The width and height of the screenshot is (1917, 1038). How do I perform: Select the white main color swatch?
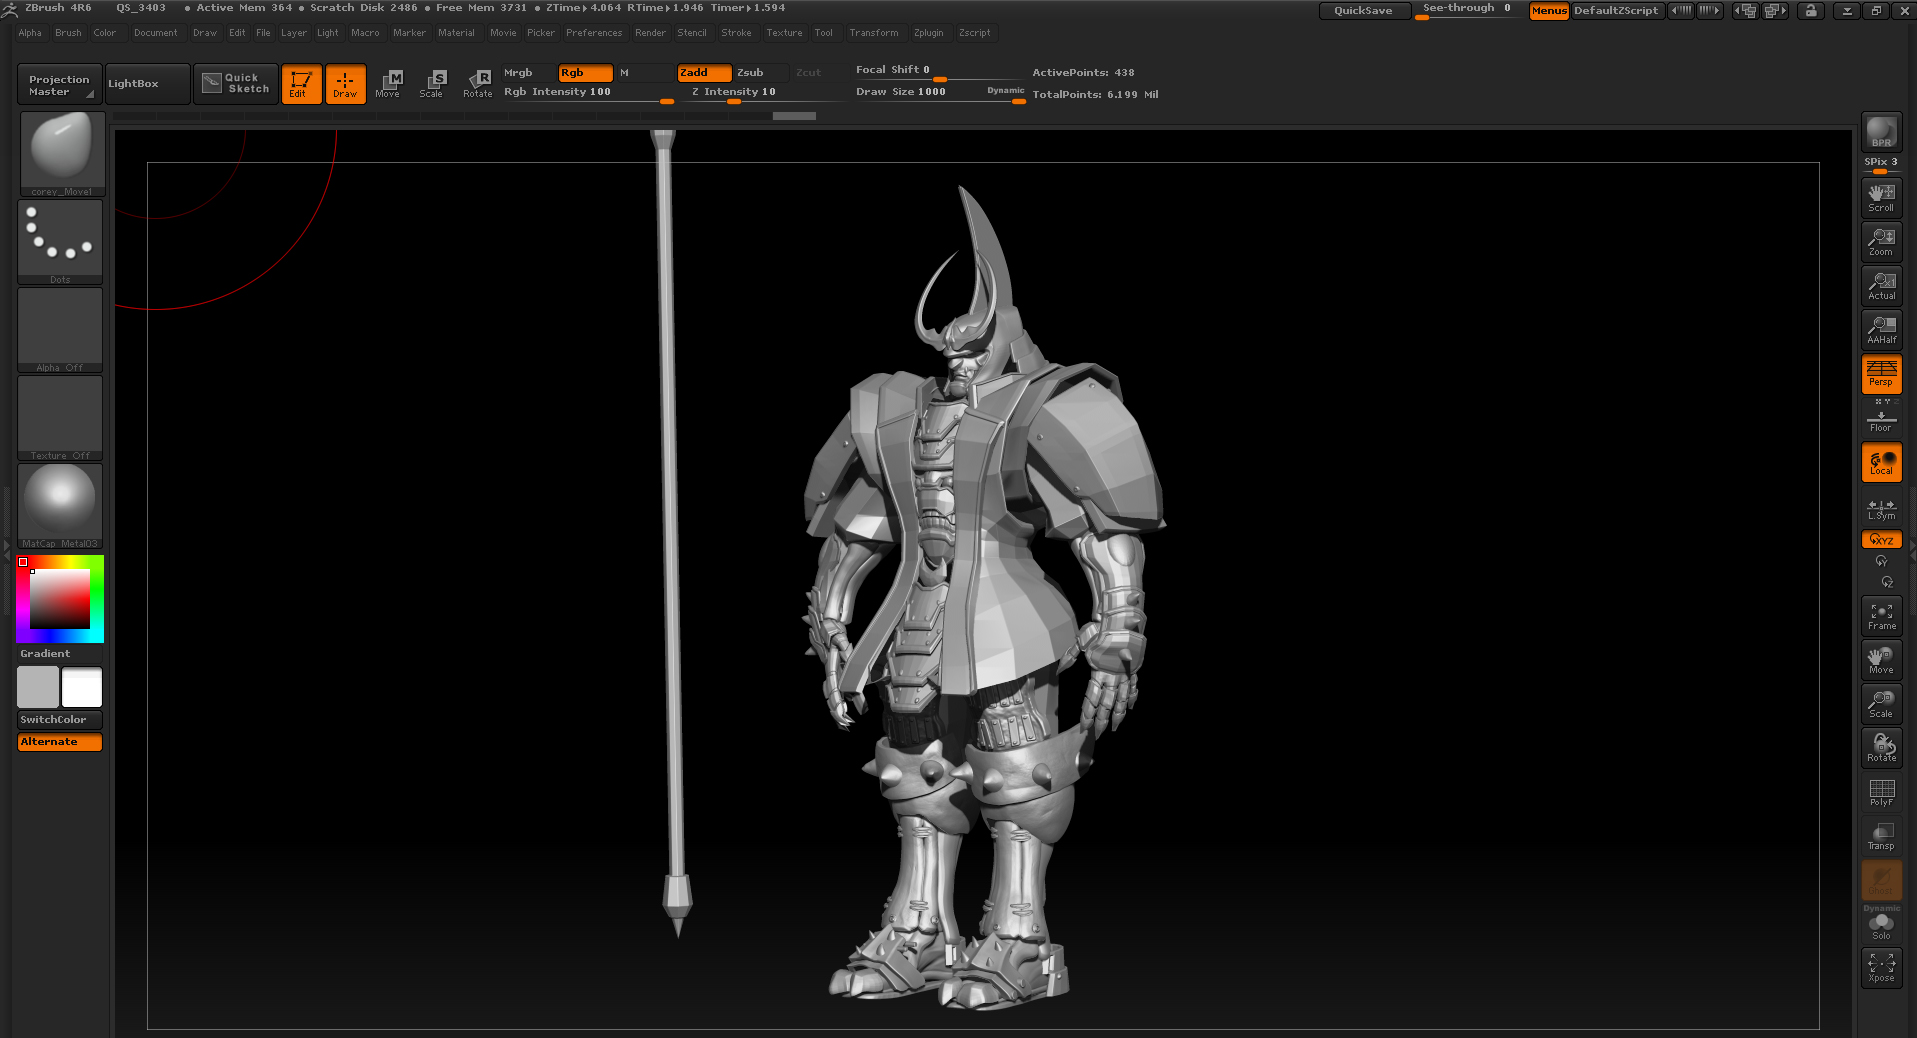(82, 687)
